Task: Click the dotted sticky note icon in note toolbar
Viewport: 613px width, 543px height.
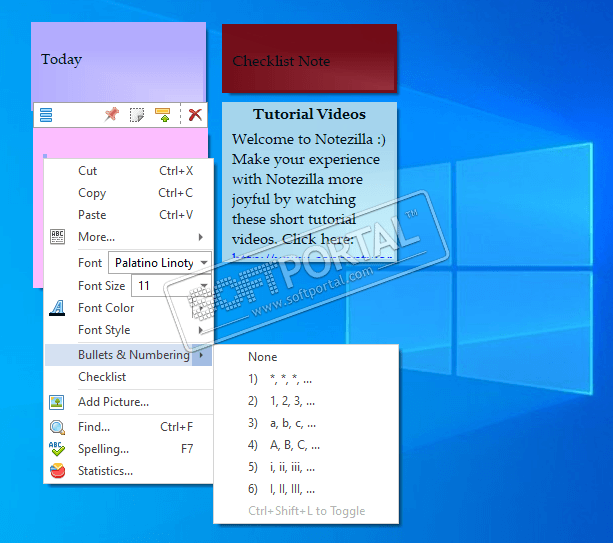Action: 137,115
